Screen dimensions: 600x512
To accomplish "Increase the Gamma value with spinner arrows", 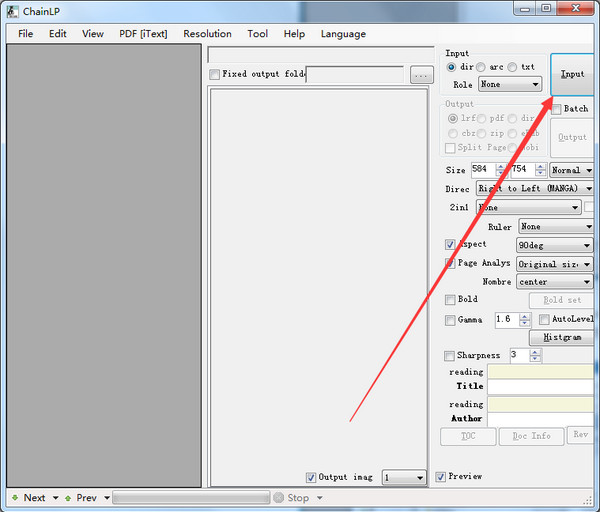I will (525, 316).
